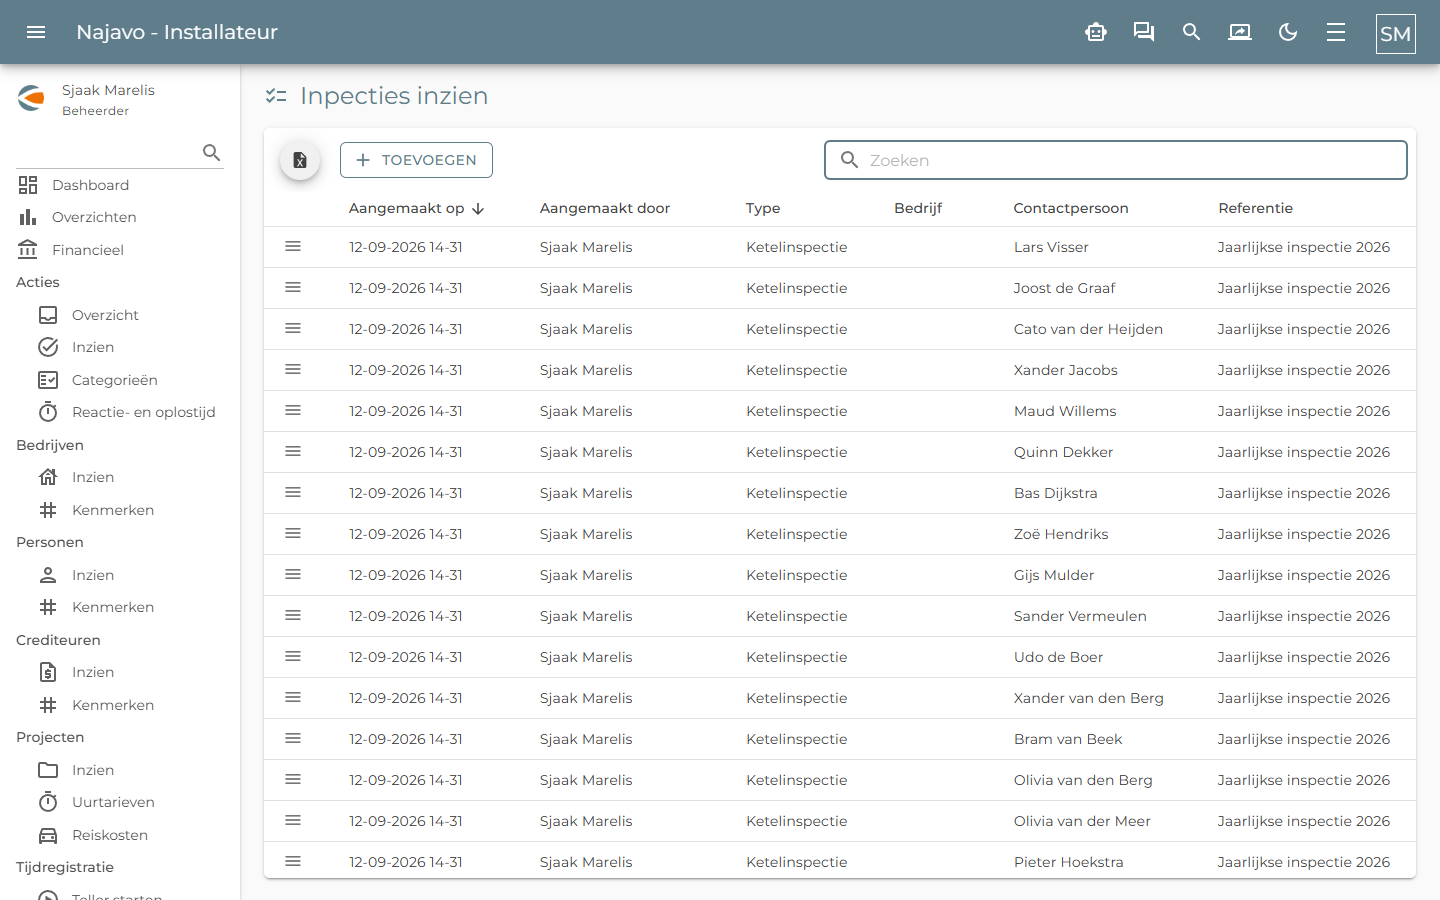This screenshot has height=900, width=1440.
Task: Open row menu for Bram van Beek
Action: [293, 738]
